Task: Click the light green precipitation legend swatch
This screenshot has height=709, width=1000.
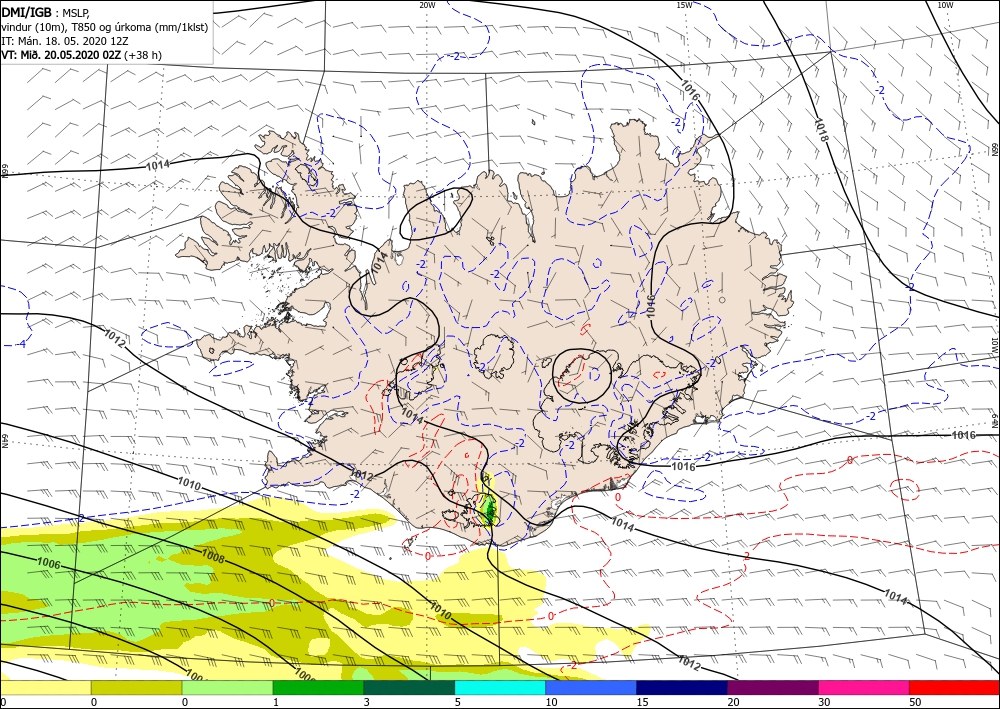Action: point(227,687)
